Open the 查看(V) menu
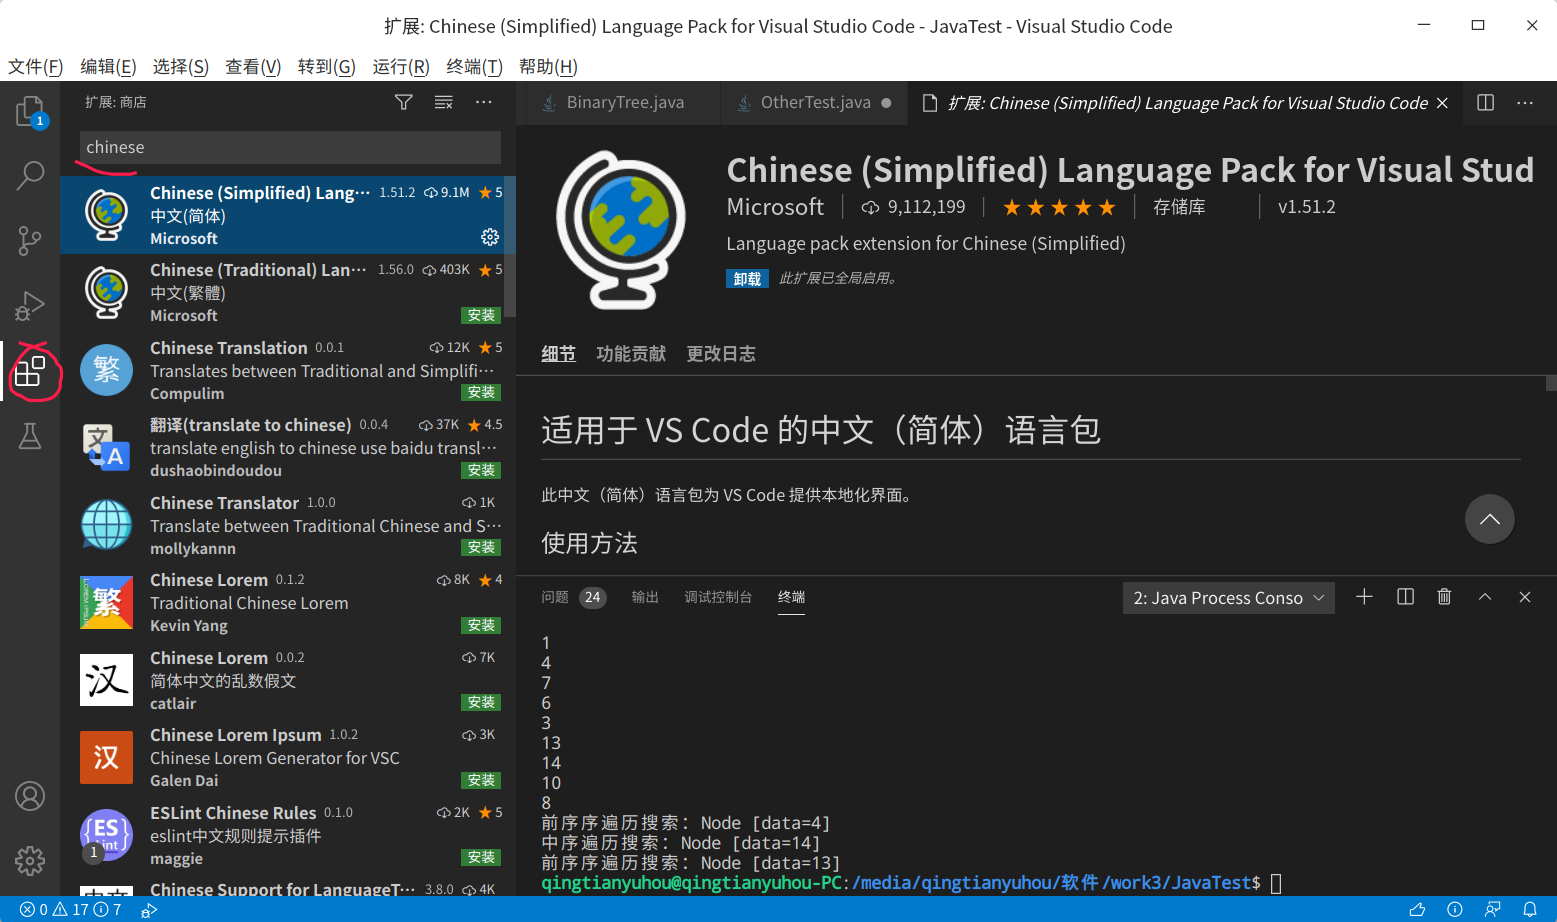Image resolution: width=1557 pixels, height=922 pixels. click(253, 67)
